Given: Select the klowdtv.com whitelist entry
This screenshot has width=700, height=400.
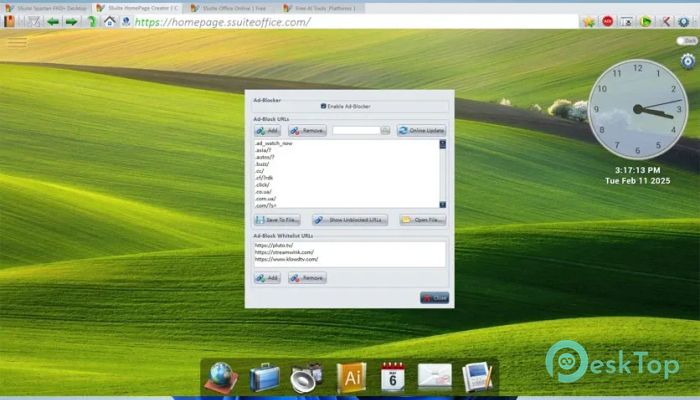Looking at the screenshot, I should click(286, 259).
